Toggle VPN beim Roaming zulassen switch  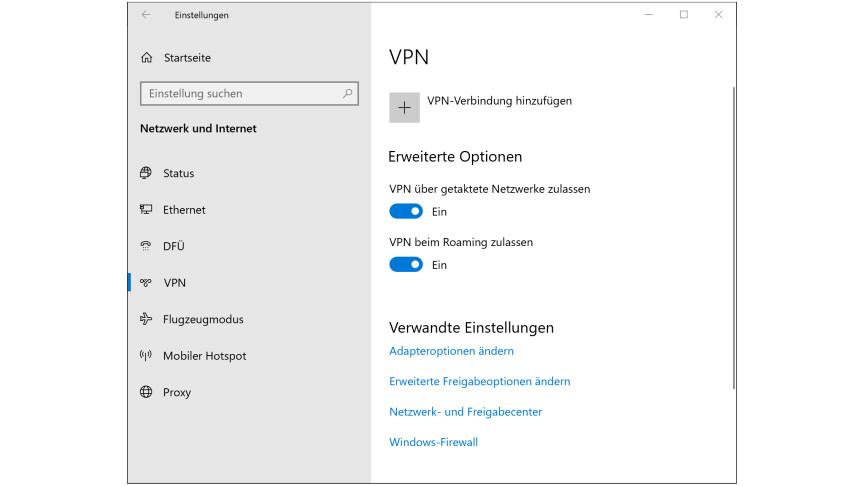click(406, 264)
